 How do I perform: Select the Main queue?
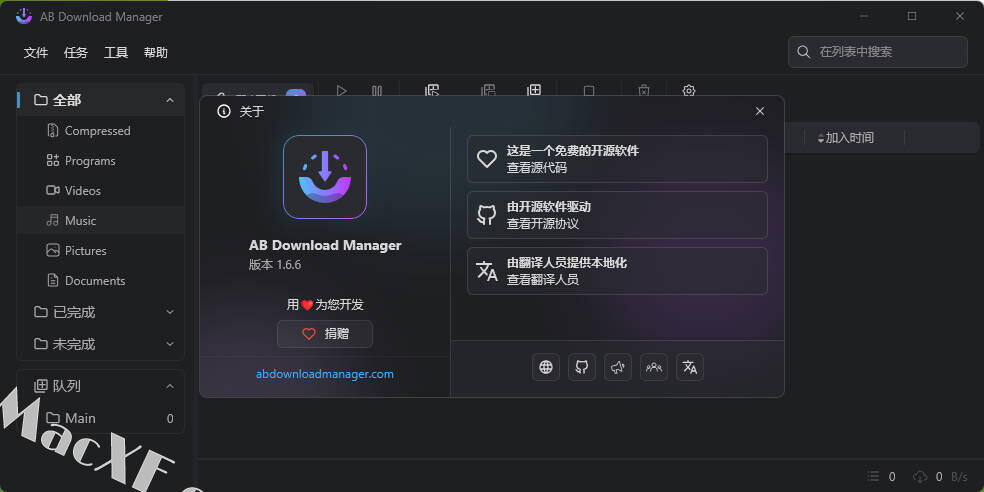[x=100, y=418]
